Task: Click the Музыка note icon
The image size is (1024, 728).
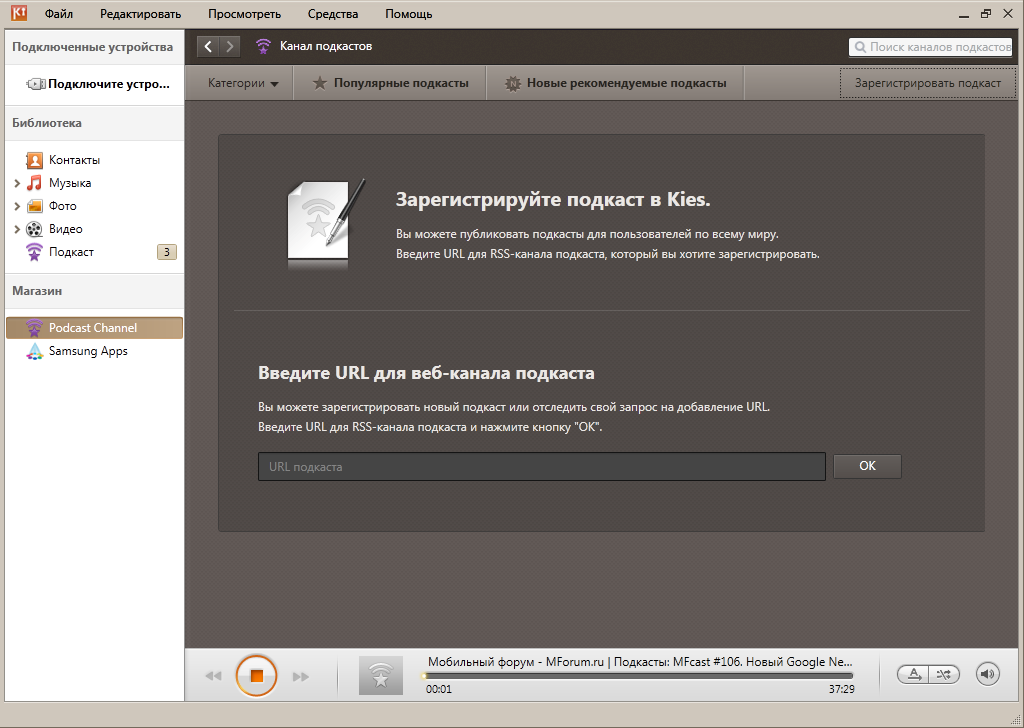Action: pyautogui.click(x=34, y=183)
